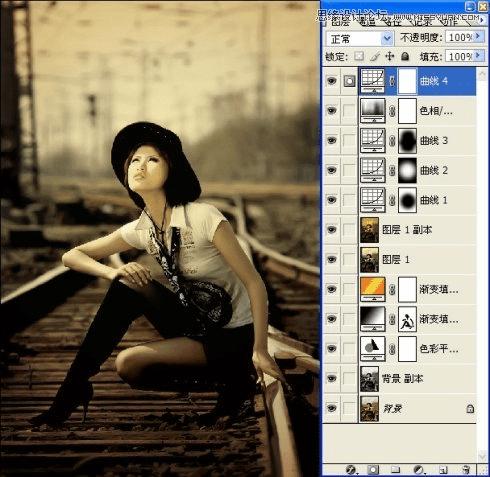Switch to the 路径 paths tab
The width and height of the screenshot is (490, 477).
393,22
